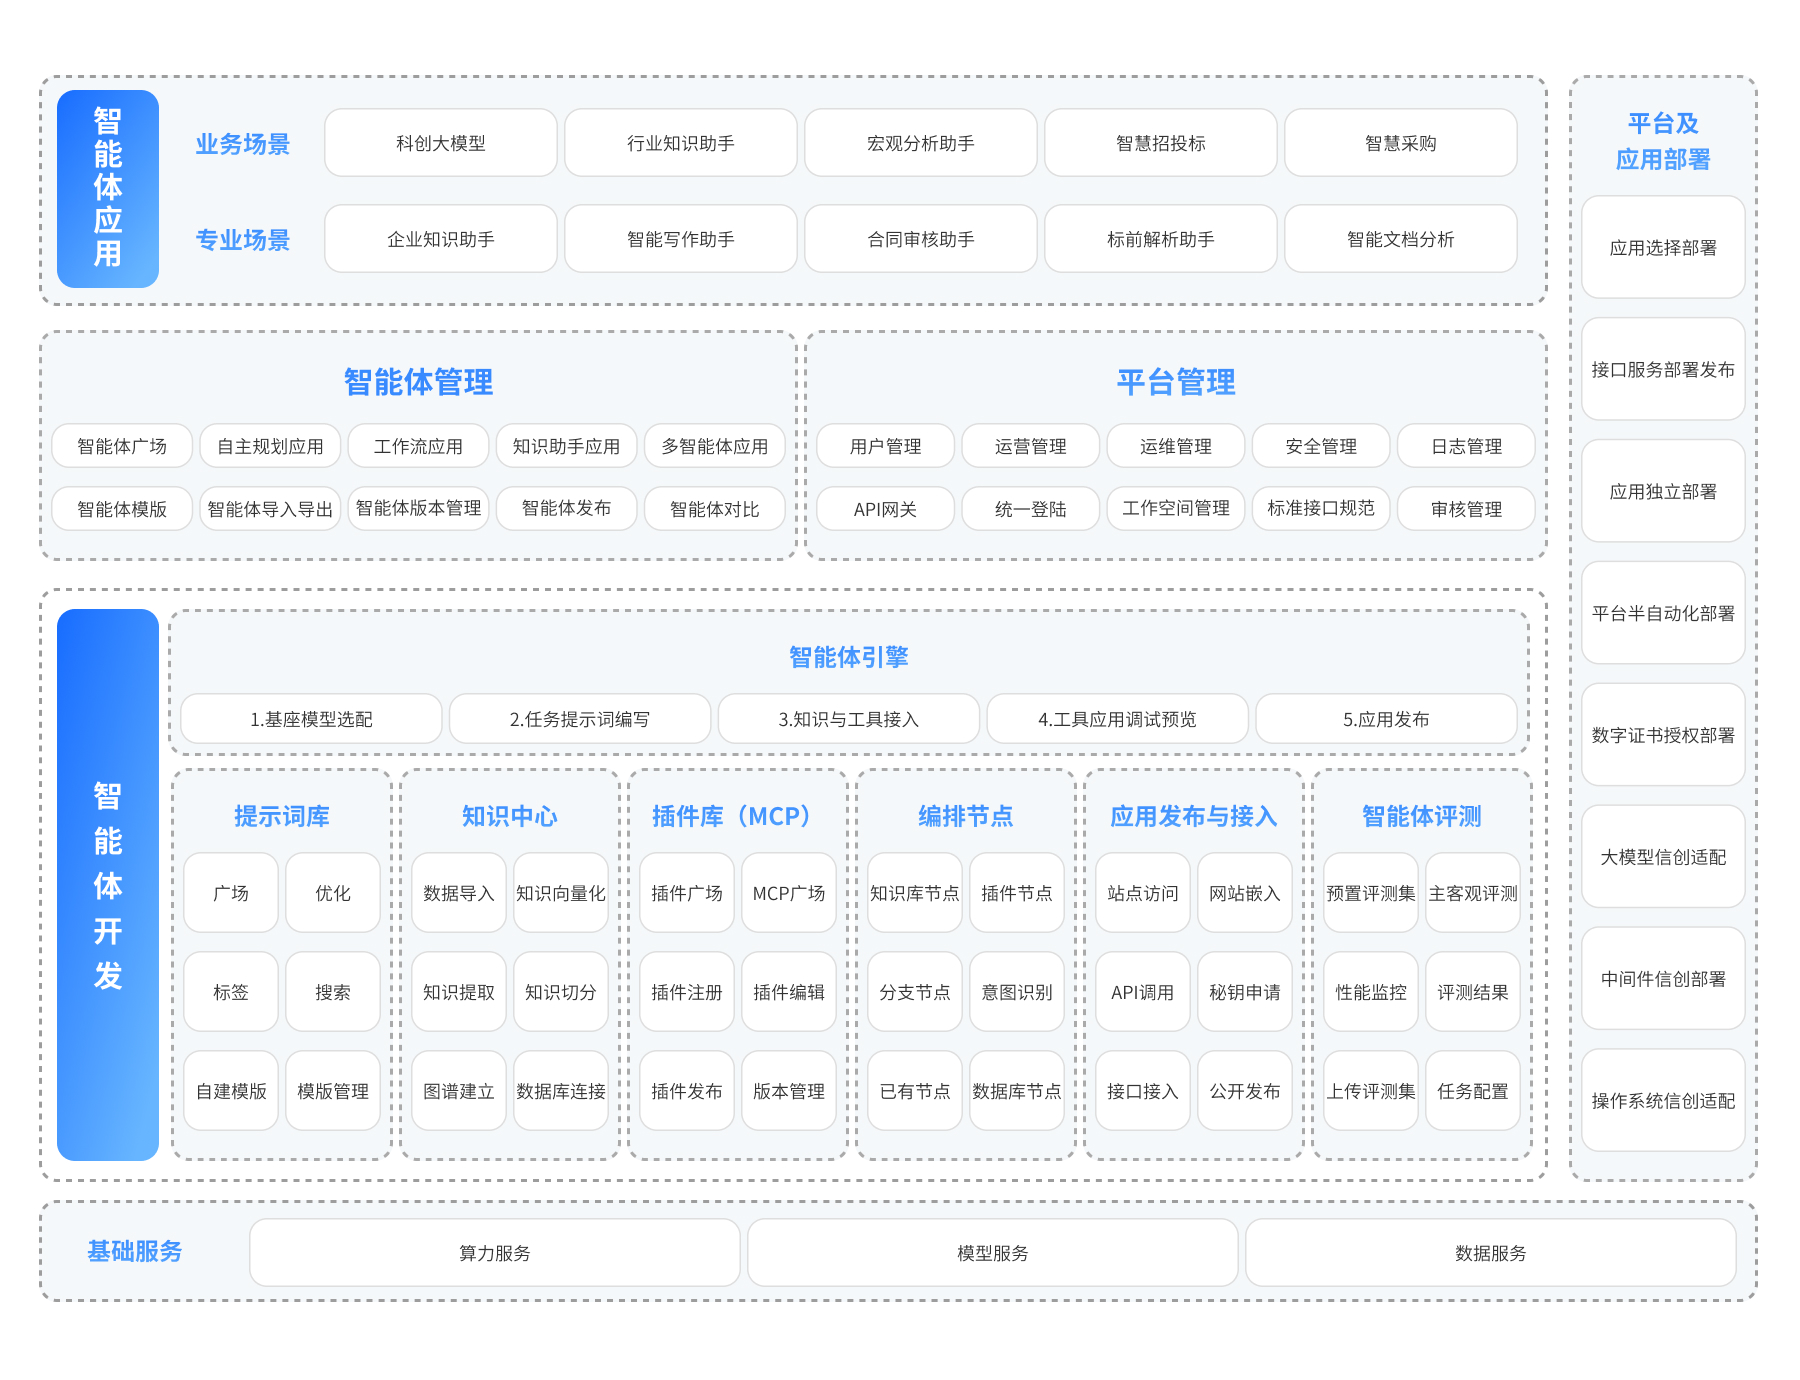Select 智能写作助手 in 专业场景 row
Screen dimensions: 1800x1380
point(680,239)
